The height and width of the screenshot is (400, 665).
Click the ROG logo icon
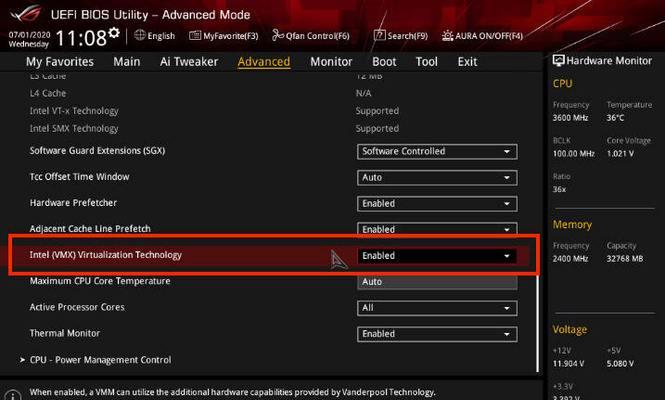[x=26, y=14]
